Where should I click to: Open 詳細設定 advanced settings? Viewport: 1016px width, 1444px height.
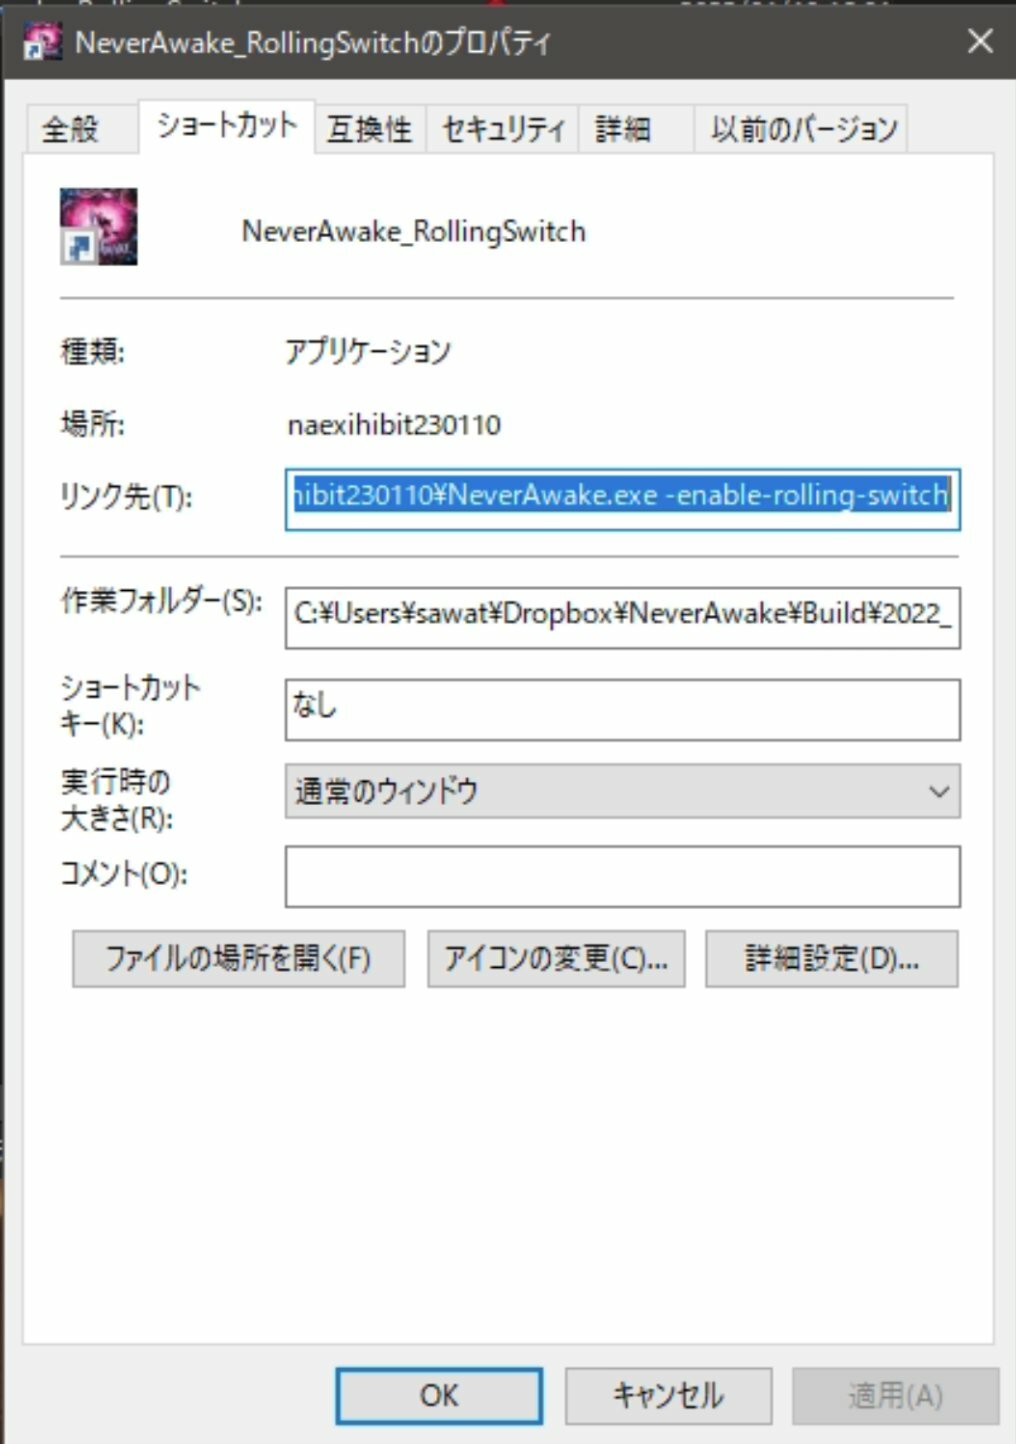coord(831,959)
